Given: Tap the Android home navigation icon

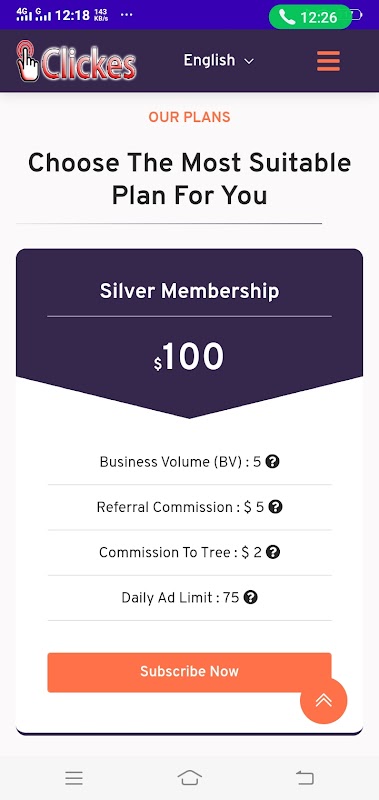Looking at the screenshot, I should (190, 778).
